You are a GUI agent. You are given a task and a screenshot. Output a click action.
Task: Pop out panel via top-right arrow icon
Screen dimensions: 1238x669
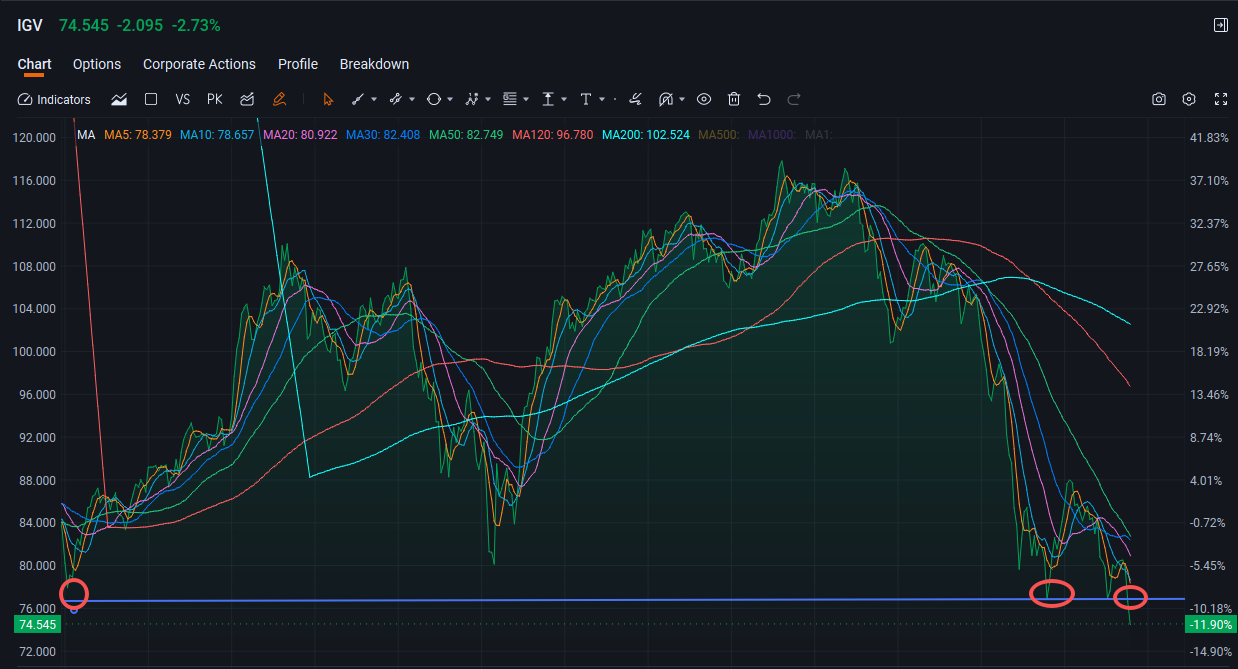point(1220,25)
